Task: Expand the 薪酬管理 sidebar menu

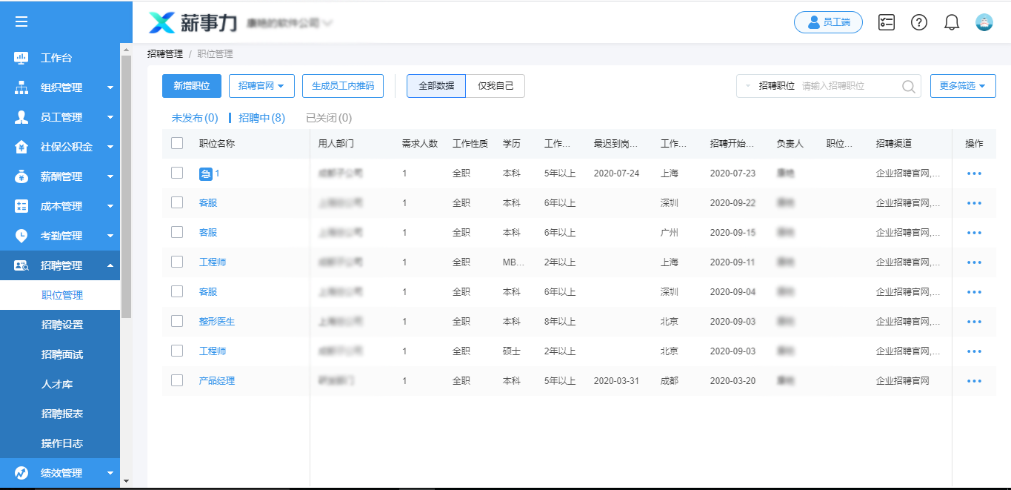Action: coord(60,177)
